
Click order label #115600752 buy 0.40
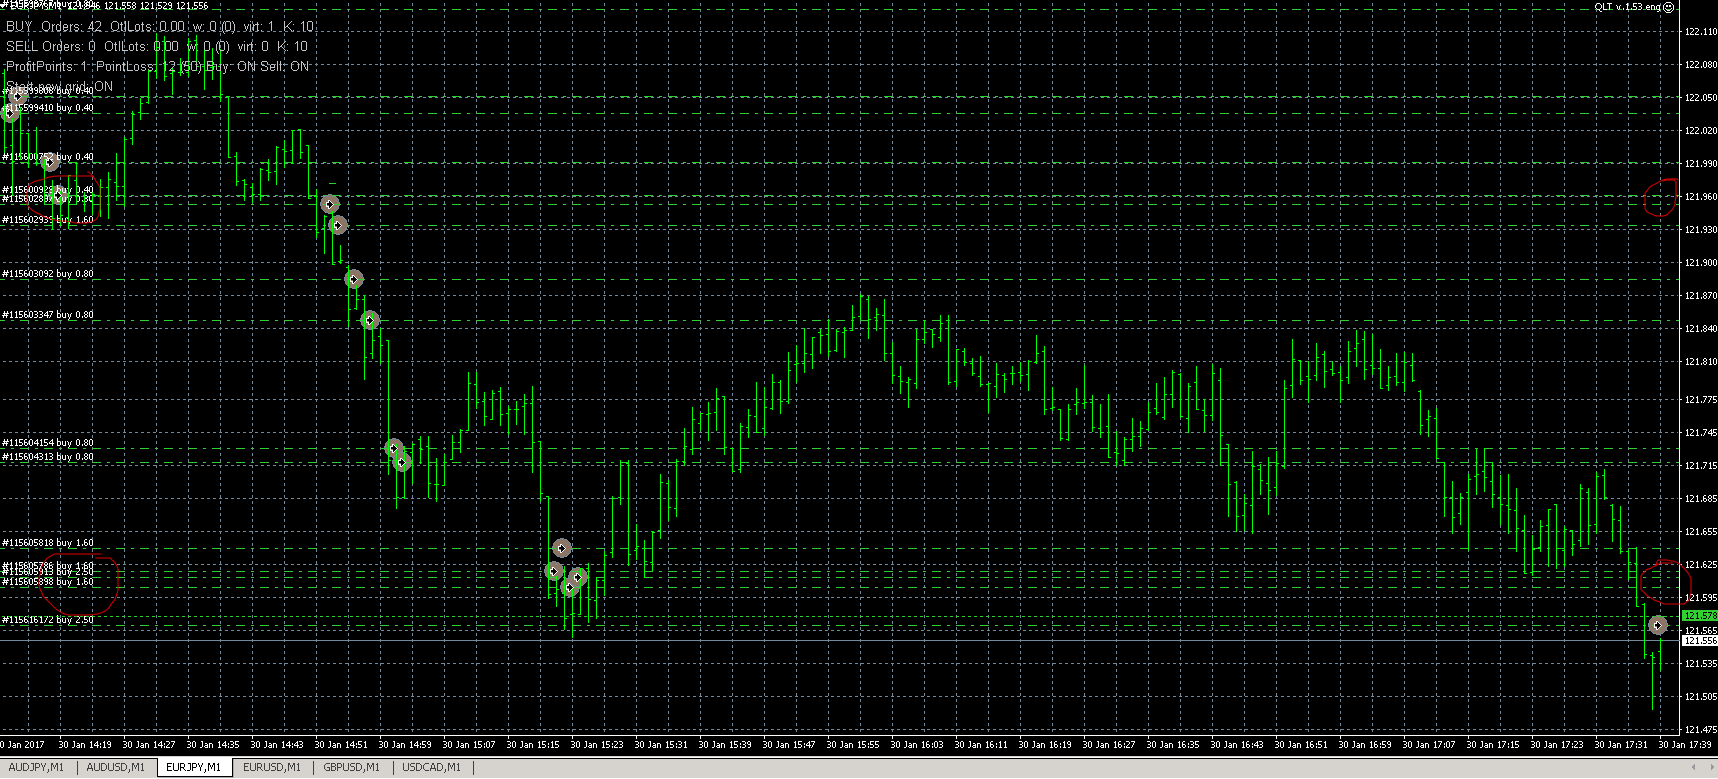pos(48,157)
